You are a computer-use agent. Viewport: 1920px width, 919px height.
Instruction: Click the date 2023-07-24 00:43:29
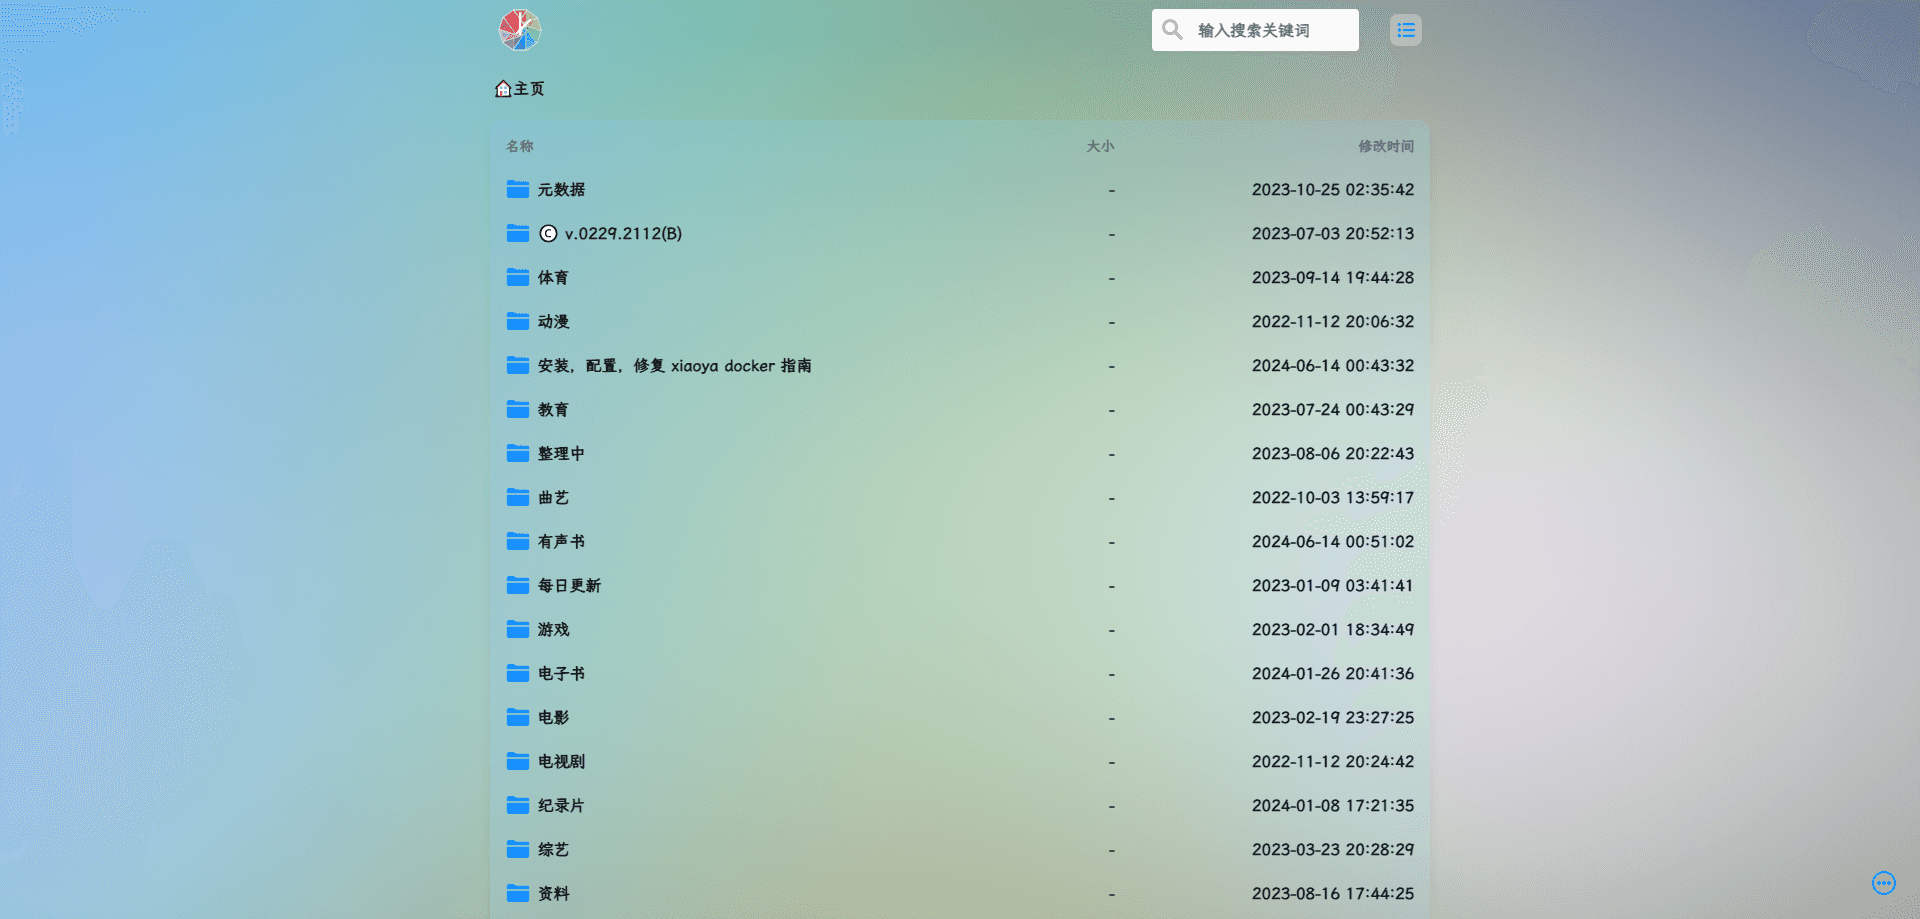click(x=1333, y=409)
